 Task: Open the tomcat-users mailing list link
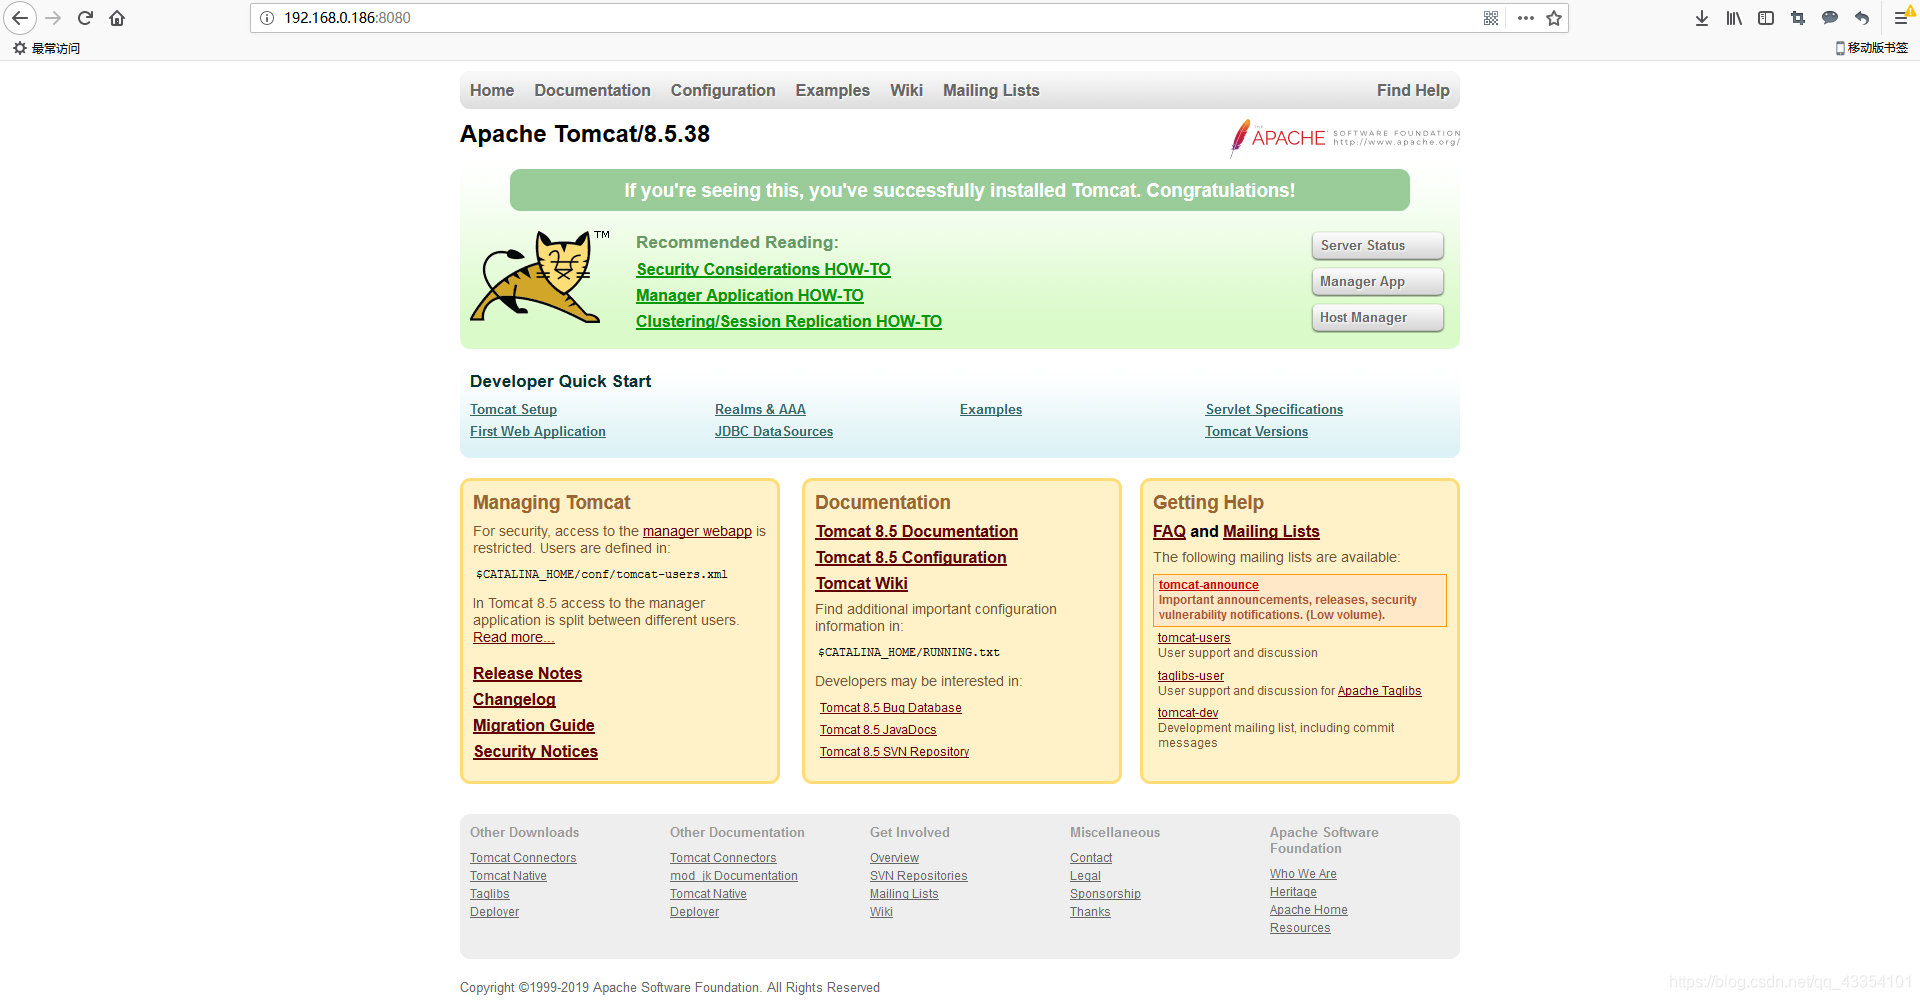pos(1194,638)
